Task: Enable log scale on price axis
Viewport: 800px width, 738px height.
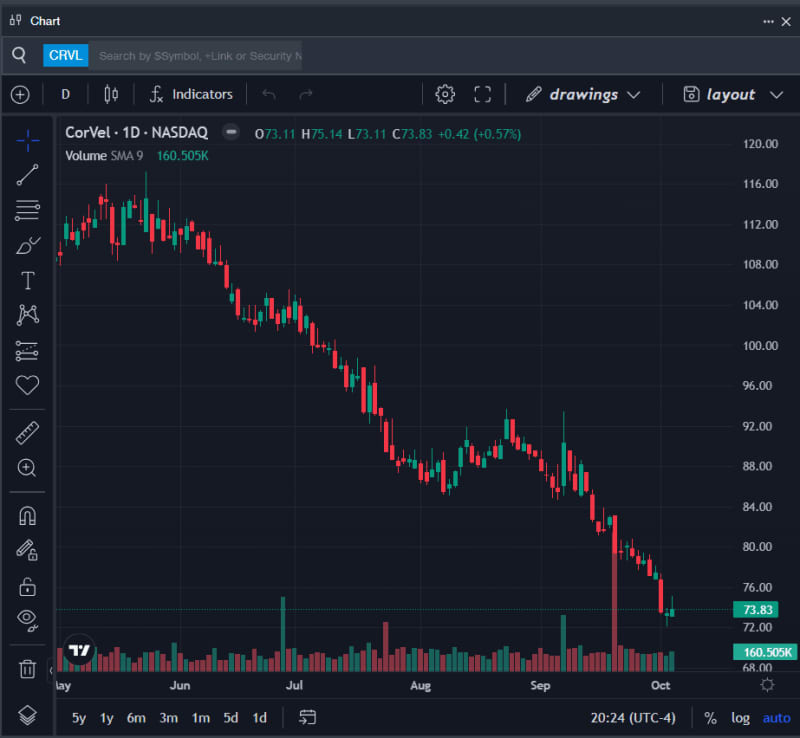Action: [x=740, y=717]
